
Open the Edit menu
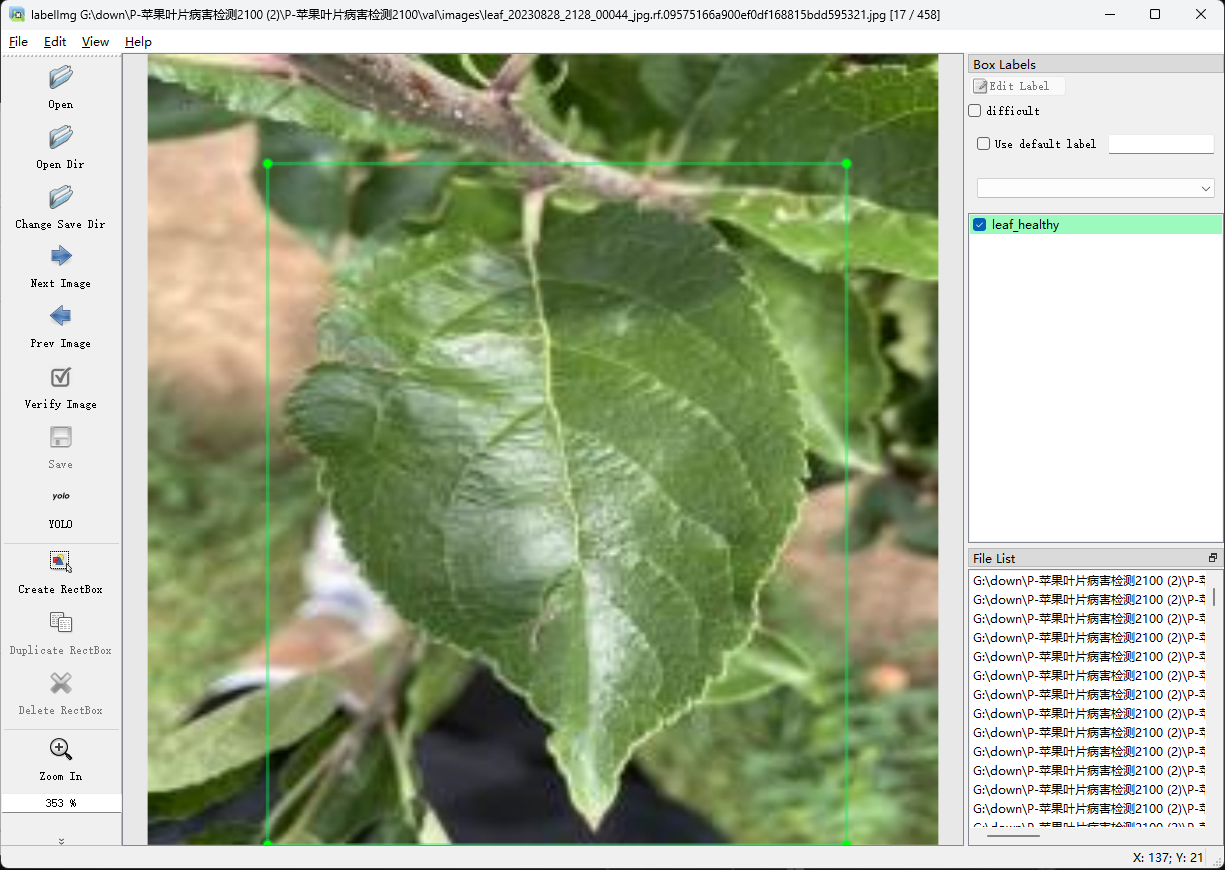55,42
